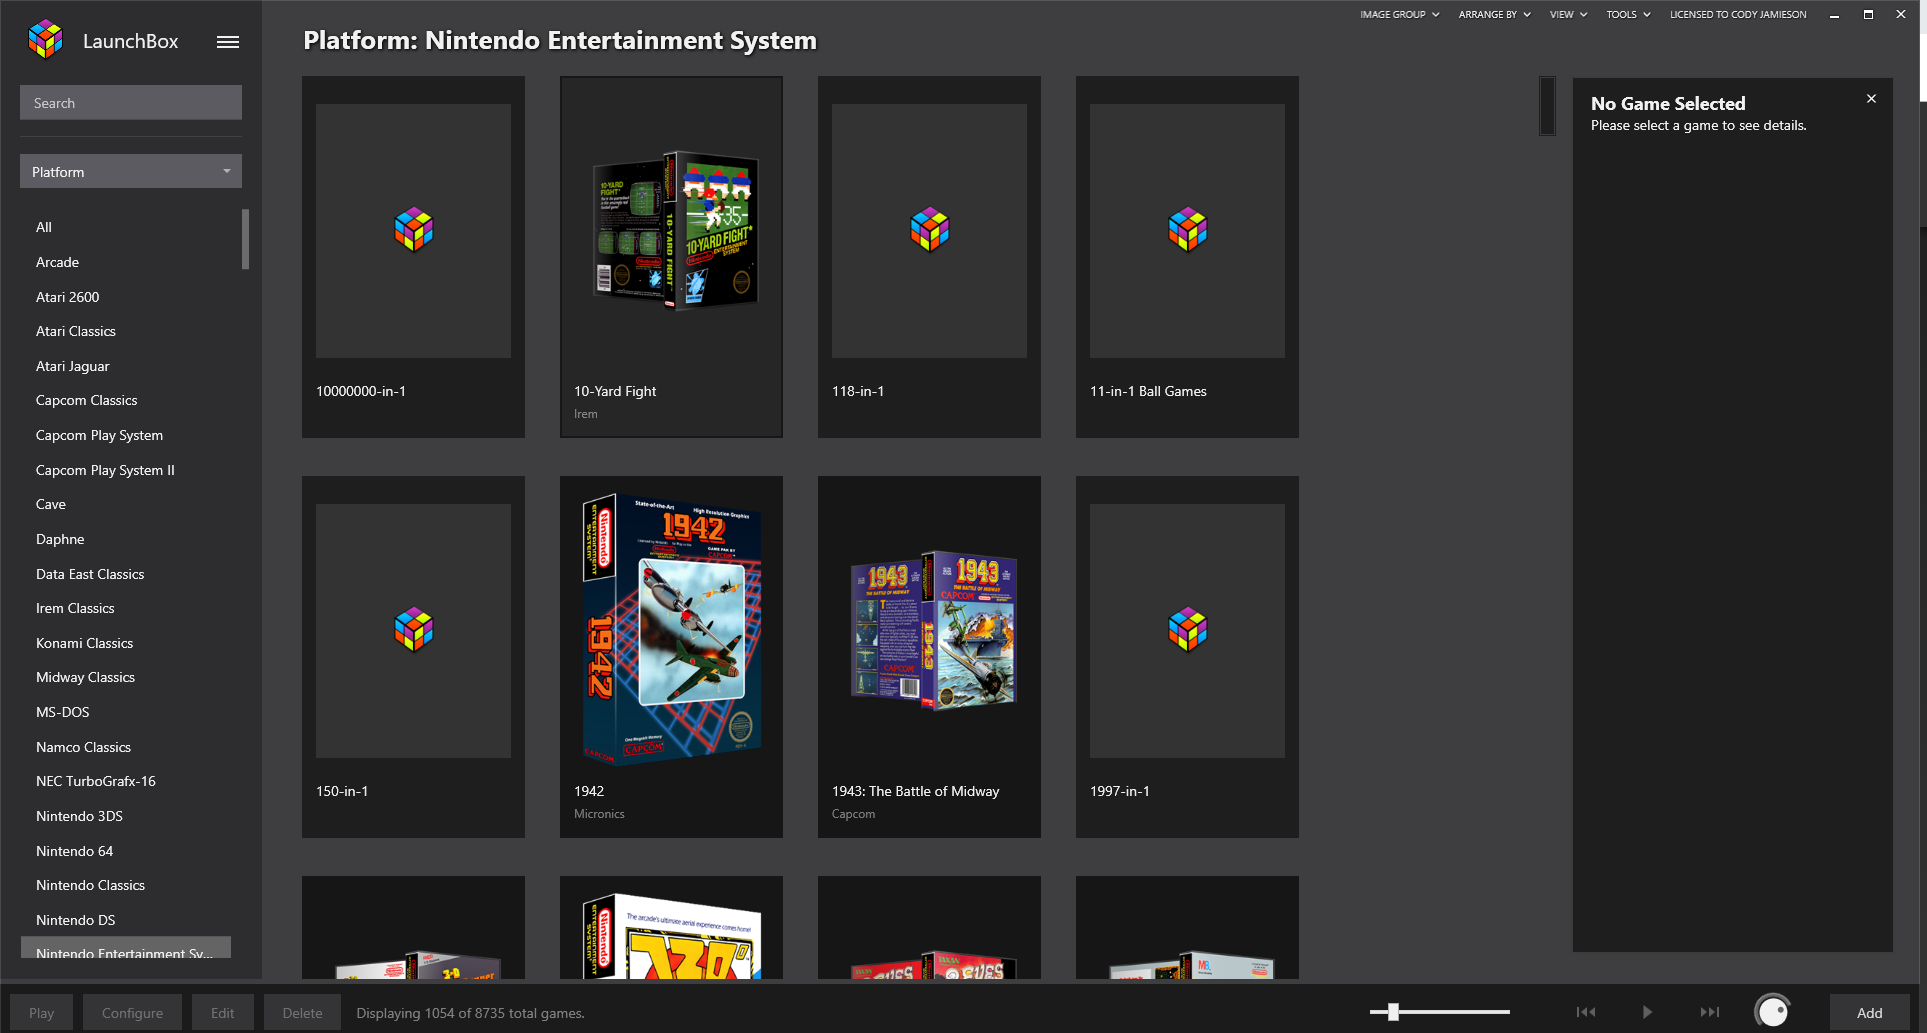Select Nintendo 64 platform
The height and width of the screenshot is (1033, 1927).
coord(74,851)
